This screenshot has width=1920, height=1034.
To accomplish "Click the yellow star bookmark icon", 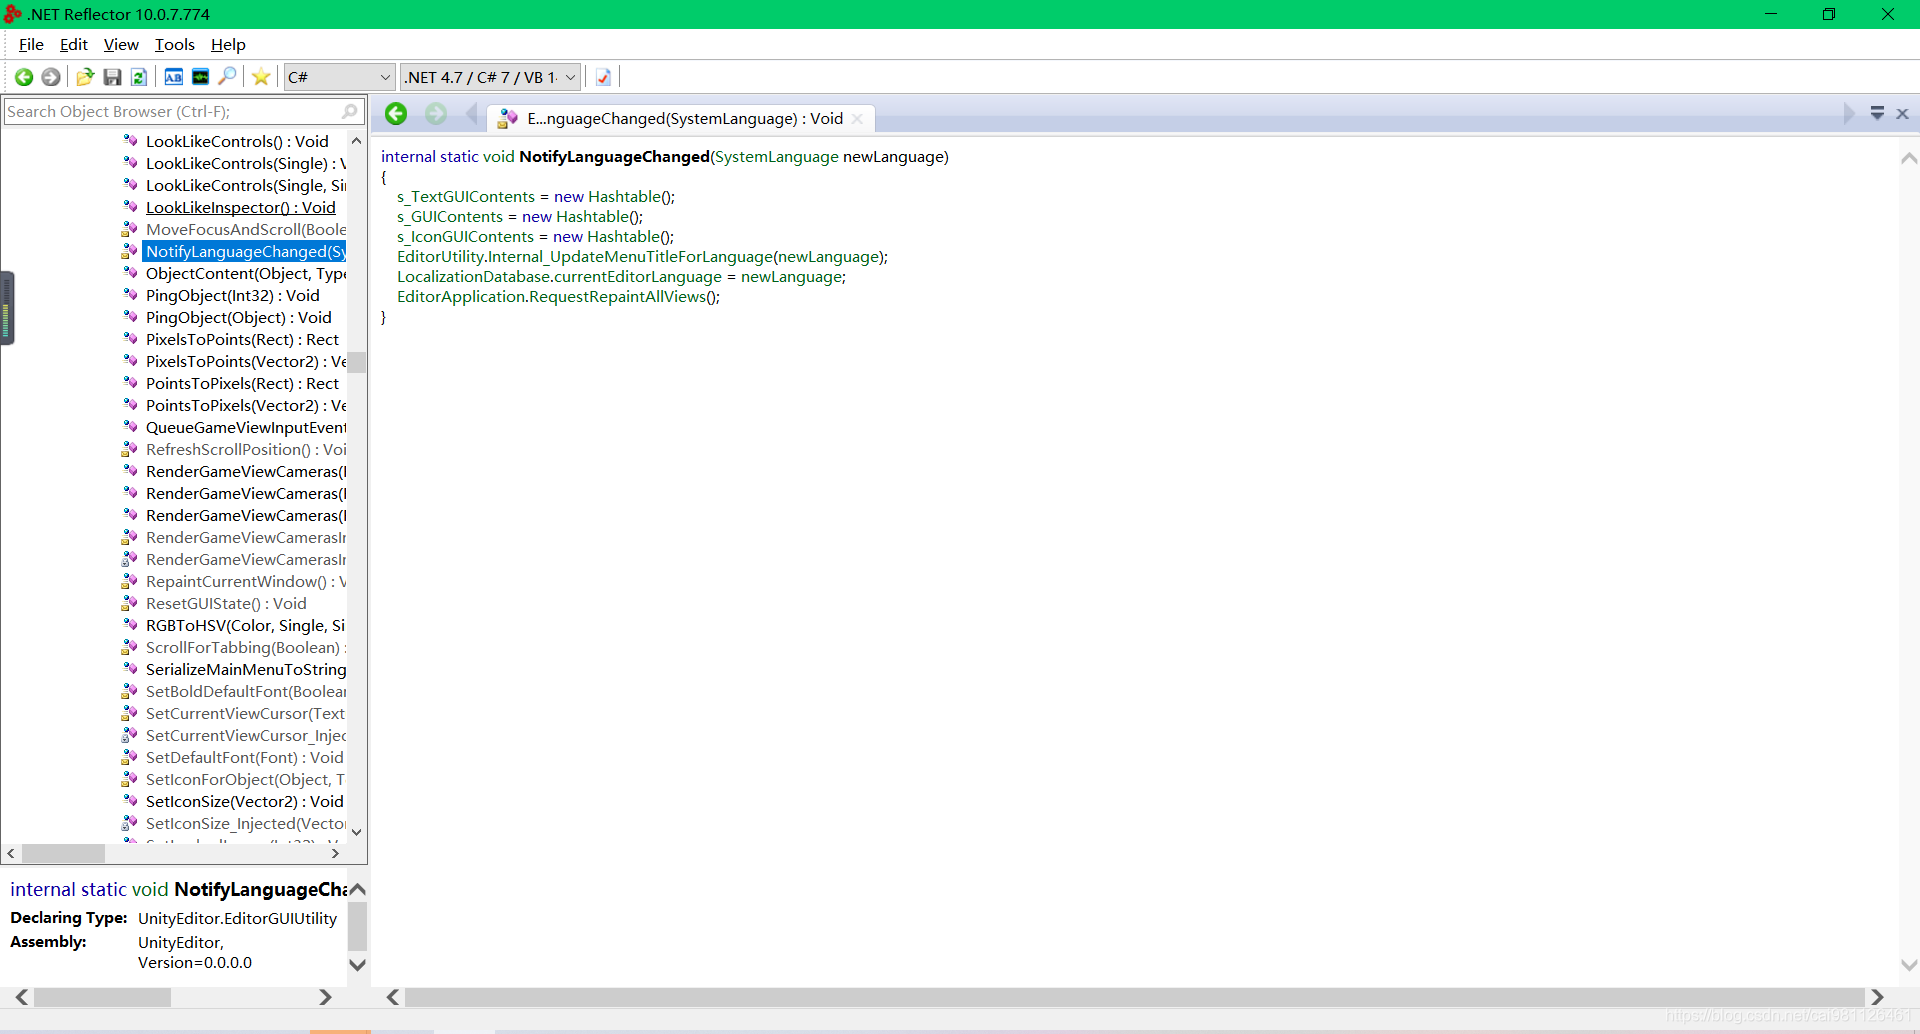I will tap(261, 77).
